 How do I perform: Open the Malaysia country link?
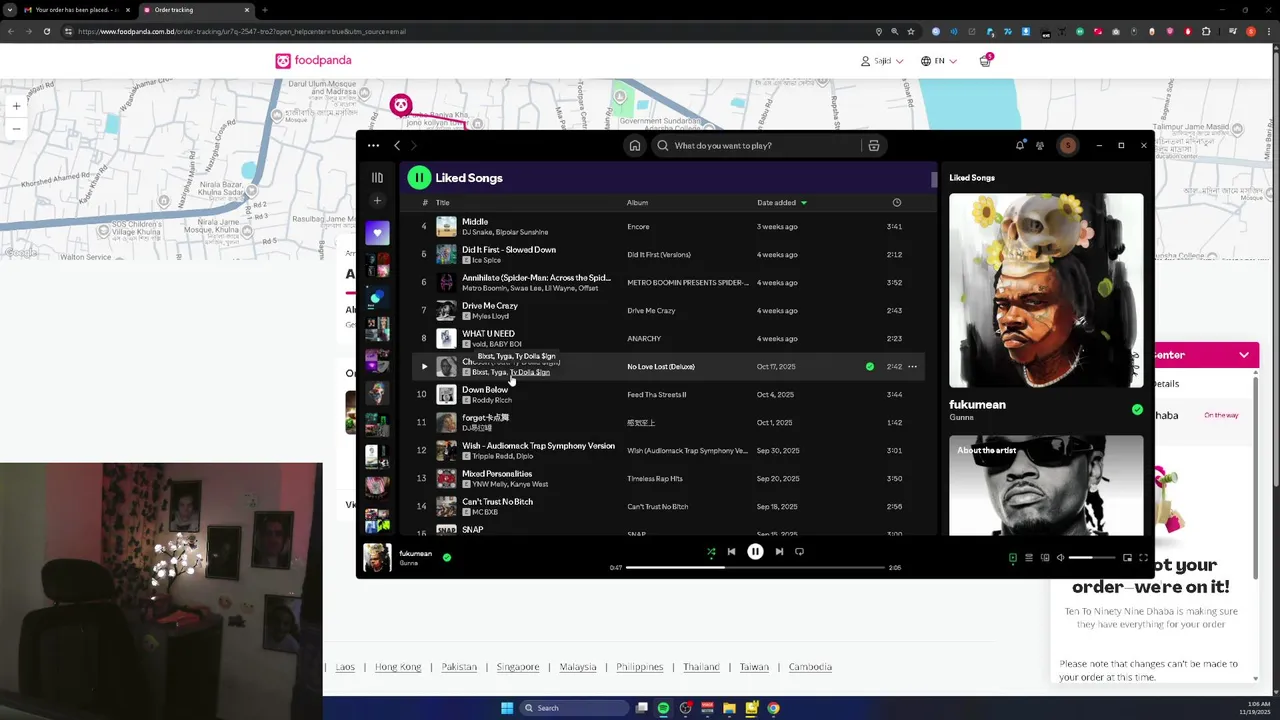(x=578, y=667)
